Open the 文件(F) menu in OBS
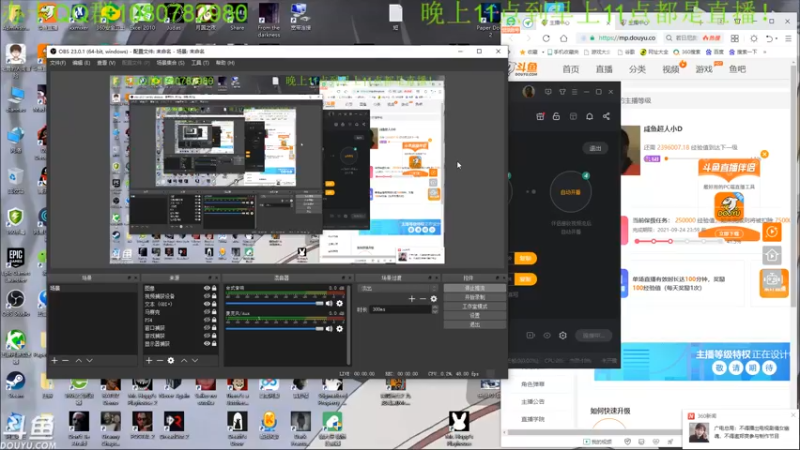The image size is (800, 450). click(x=58, y=63)
